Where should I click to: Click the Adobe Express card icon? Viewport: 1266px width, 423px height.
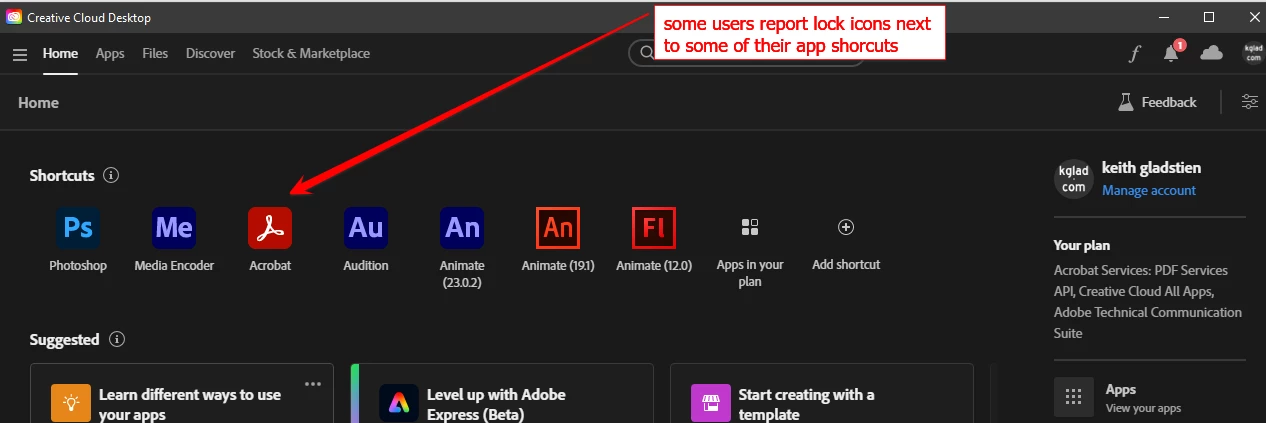398,403
